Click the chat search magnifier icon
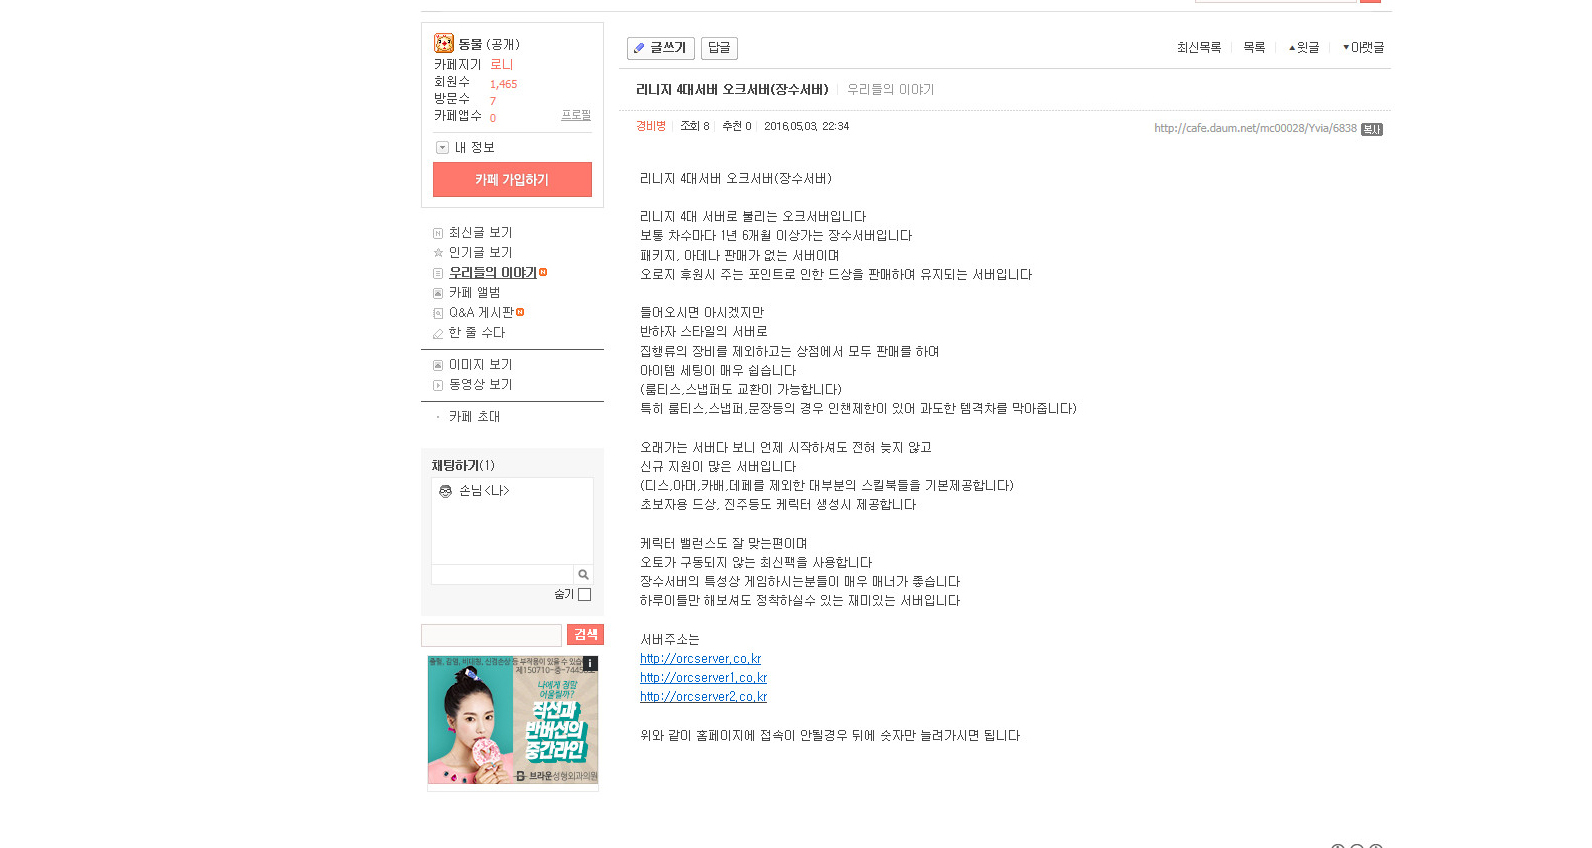The image size is (1592, 848). (583, 574)
